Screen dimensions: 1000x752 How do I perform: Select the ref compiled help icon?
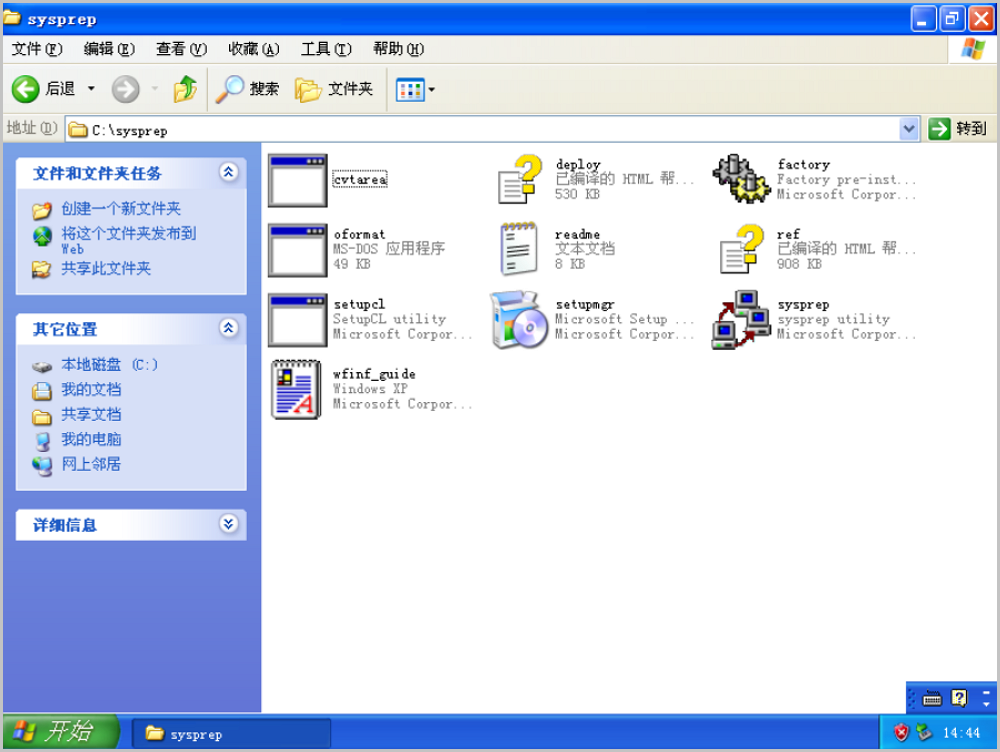coord(741,250)
